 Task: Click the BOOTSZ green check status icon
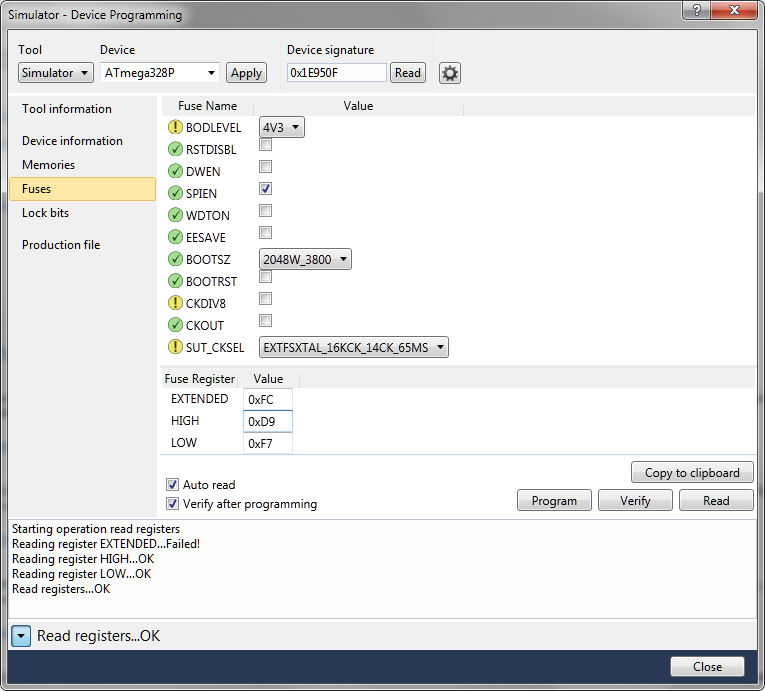pyautogui.click(x=175, y=259)
